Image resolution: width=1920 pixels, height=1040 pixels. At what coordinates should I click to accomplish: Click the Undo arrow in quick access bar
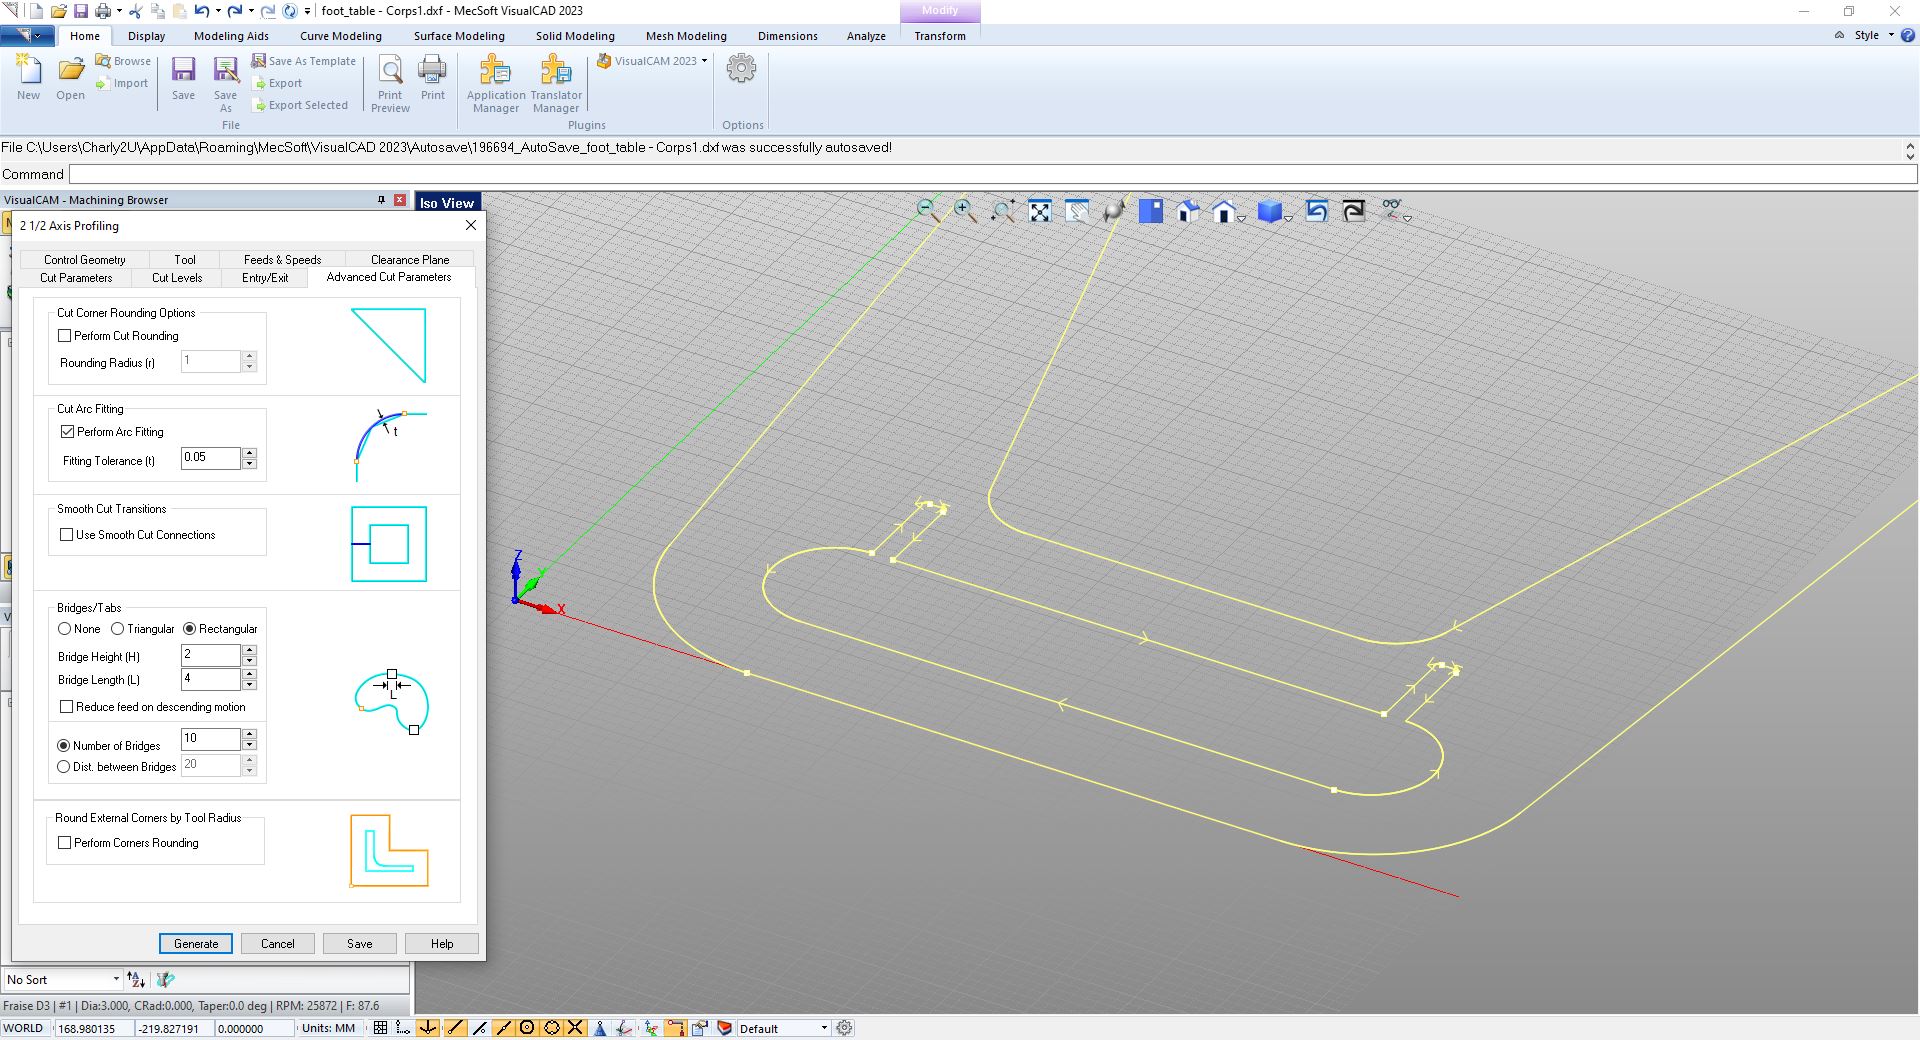click(201, 11)
